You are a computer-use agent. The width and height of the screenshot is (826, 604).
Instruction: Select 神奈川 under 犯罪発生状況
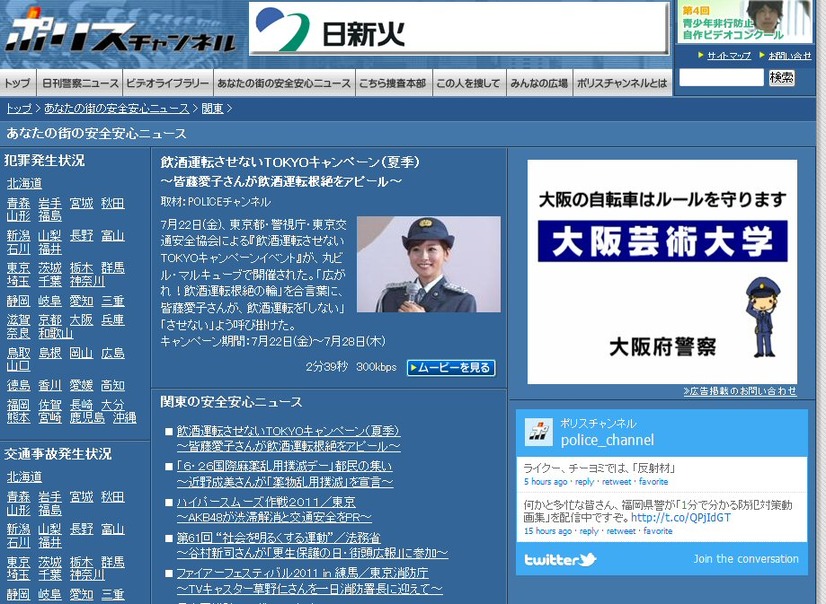click(x=87, y=281)
